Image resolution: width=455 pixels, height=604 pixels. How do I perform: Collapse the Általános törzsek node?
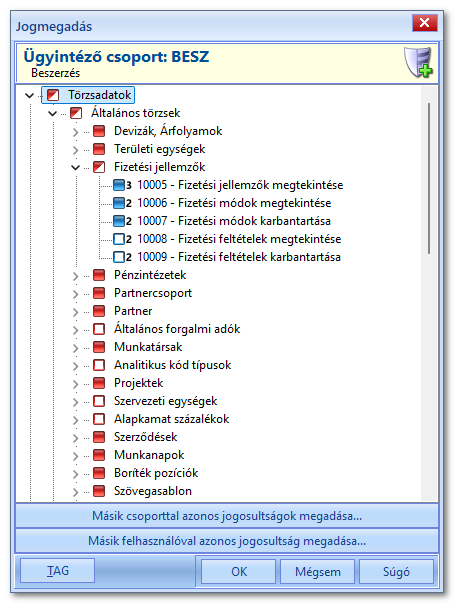(x=53, y=114)
